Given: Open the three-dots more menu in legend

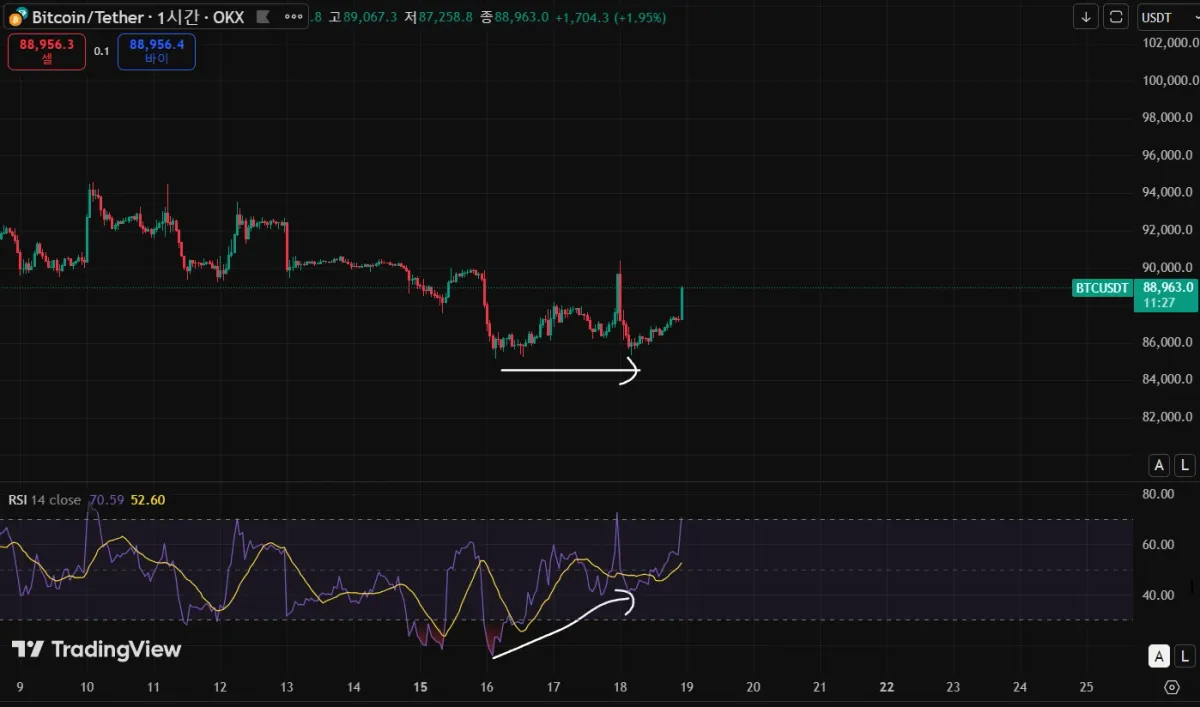Looking at the screenshot, I should pyautogui.click(x=292, y=17).
